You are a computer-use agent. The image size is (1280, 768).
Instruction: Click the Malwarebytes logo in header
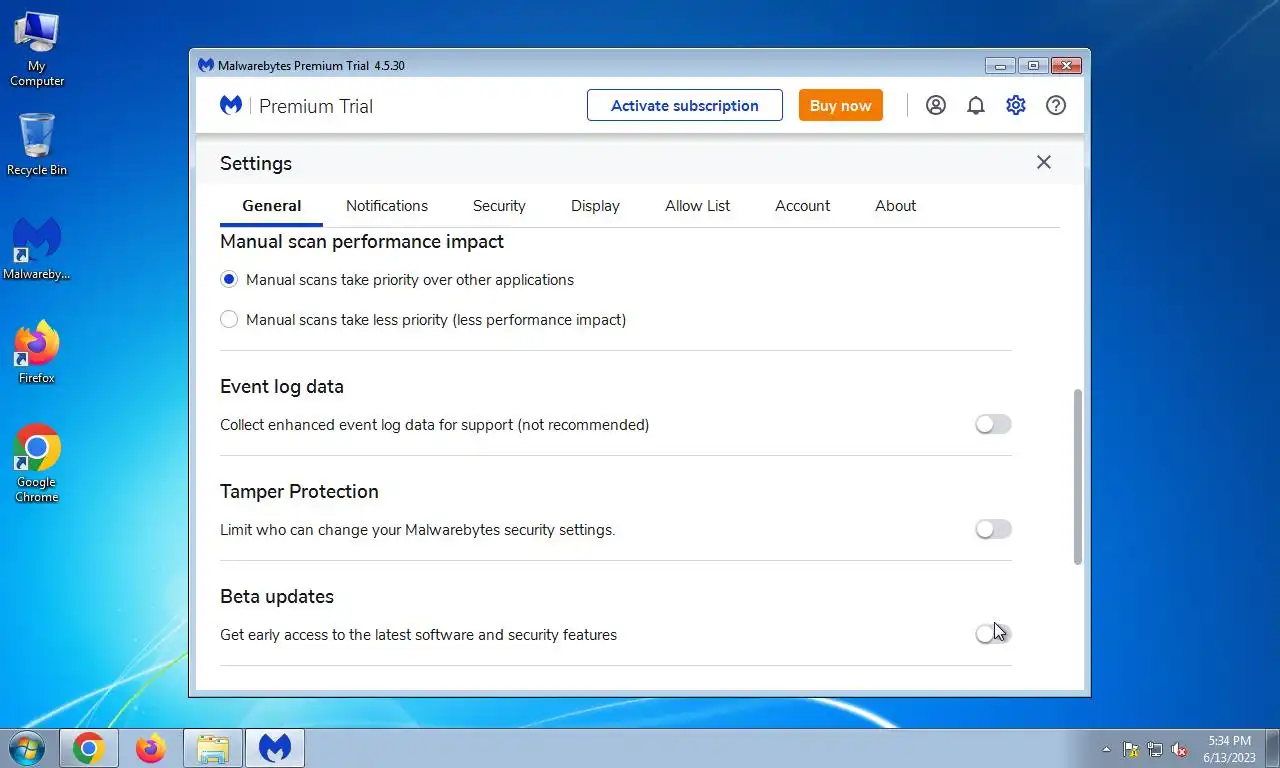[x=231, y=105]
